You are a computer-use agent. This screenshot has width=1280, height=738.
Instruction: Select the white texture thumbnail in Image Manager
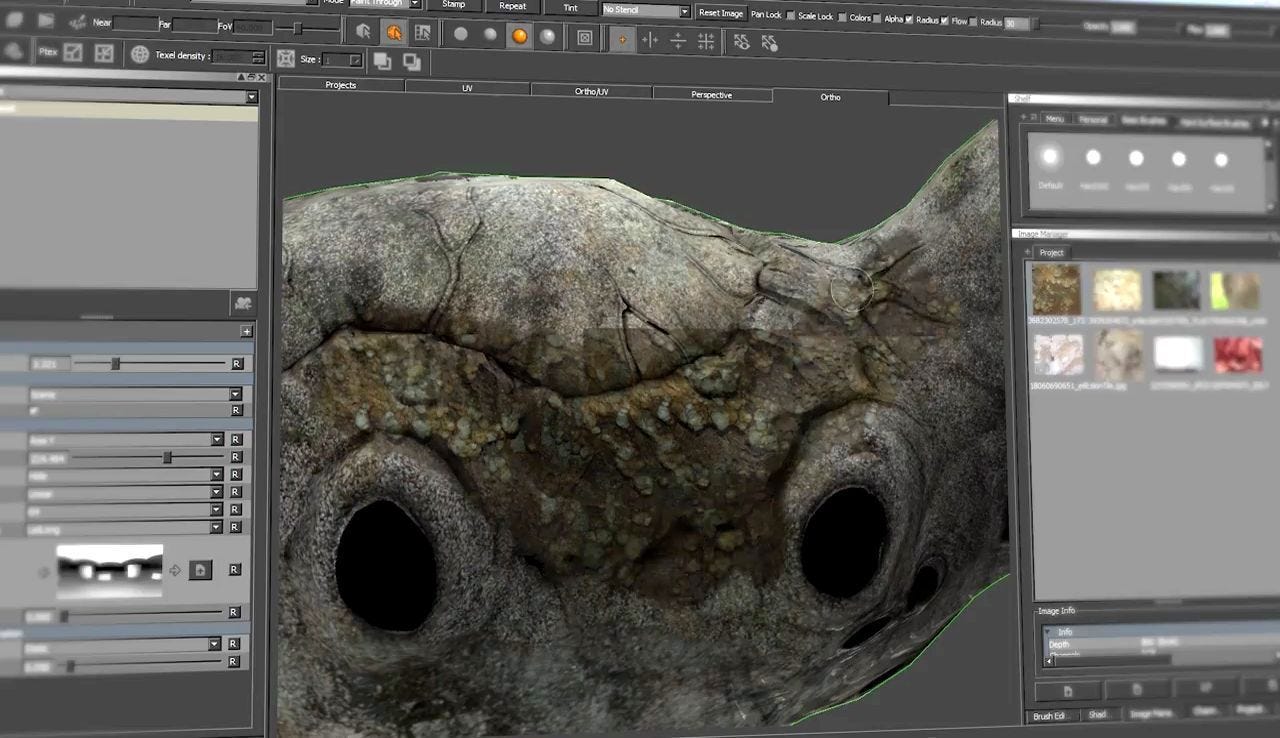1177,352
